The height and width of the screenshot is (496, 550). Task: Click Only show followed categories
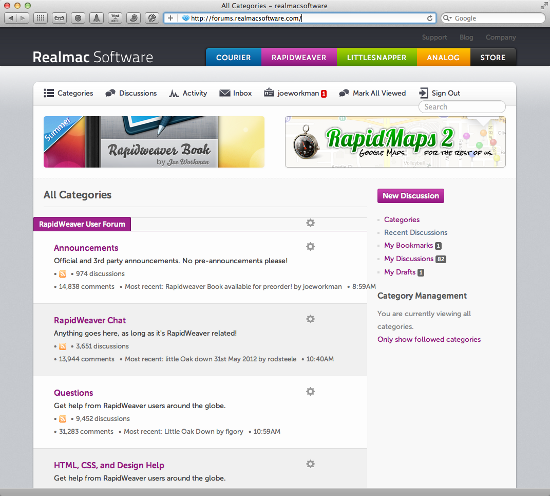tap(429, 339)
